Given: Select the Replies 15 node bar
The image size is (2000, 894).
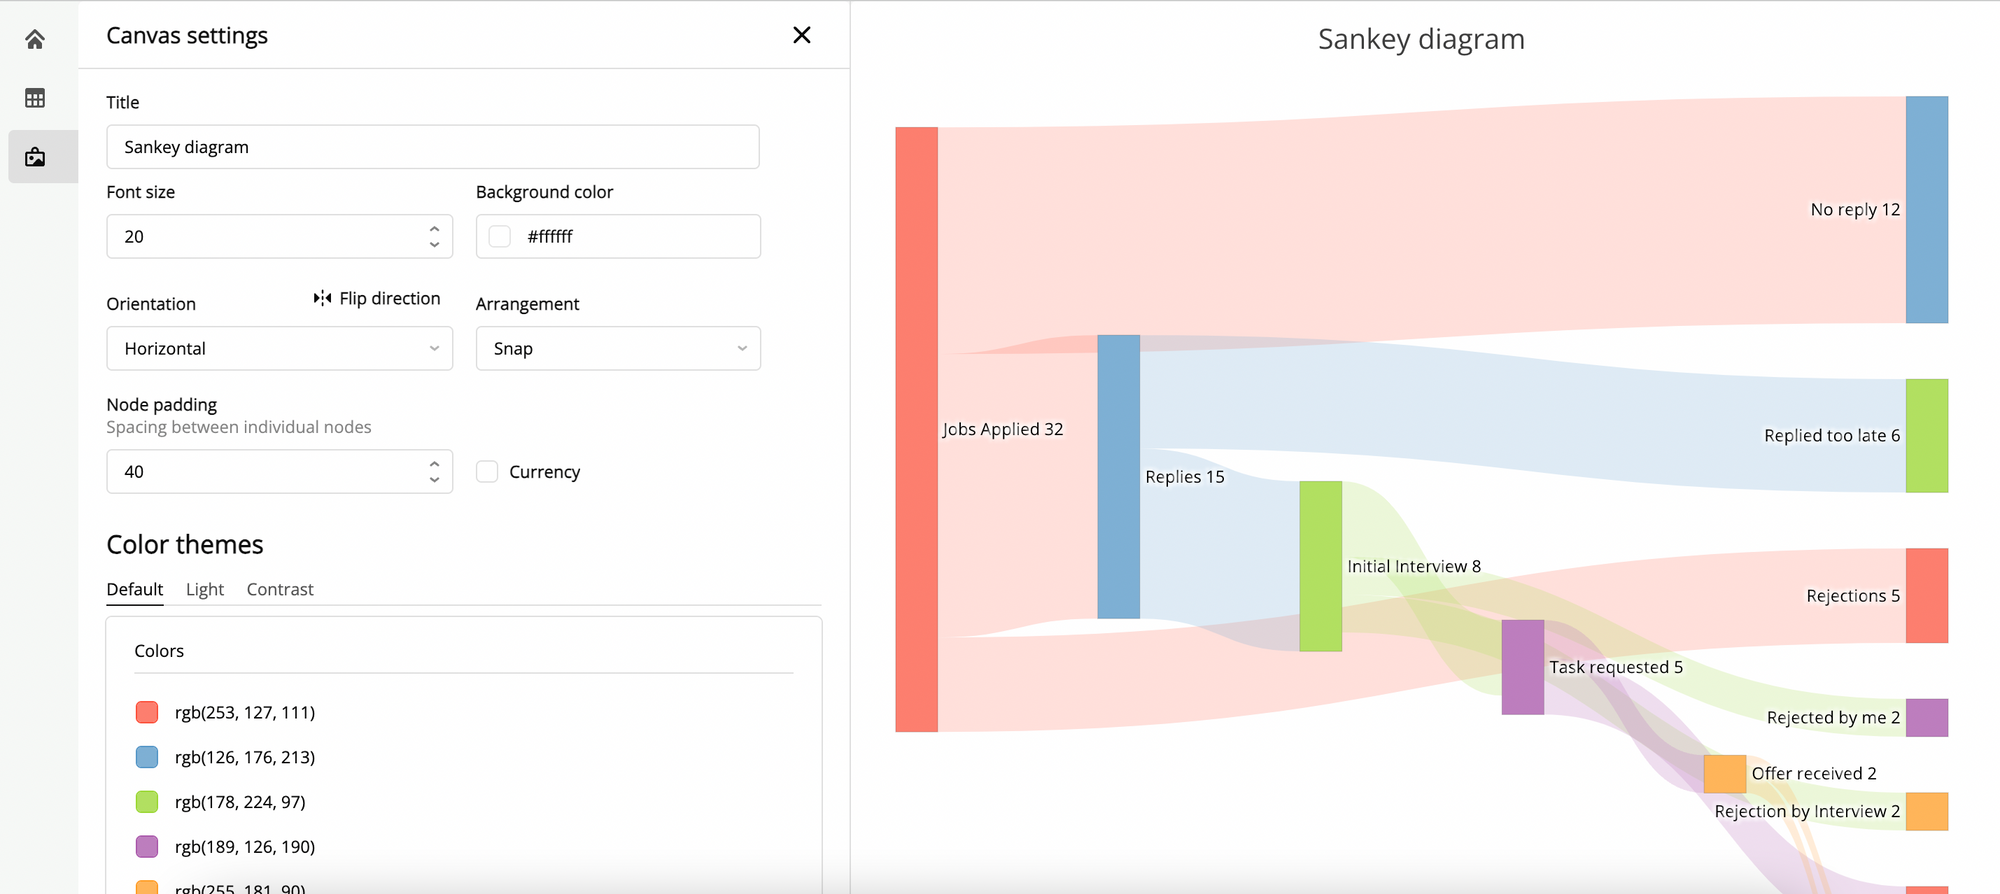Looking at the screenshot, I should pyautogui.click(x=1119, y=477).
